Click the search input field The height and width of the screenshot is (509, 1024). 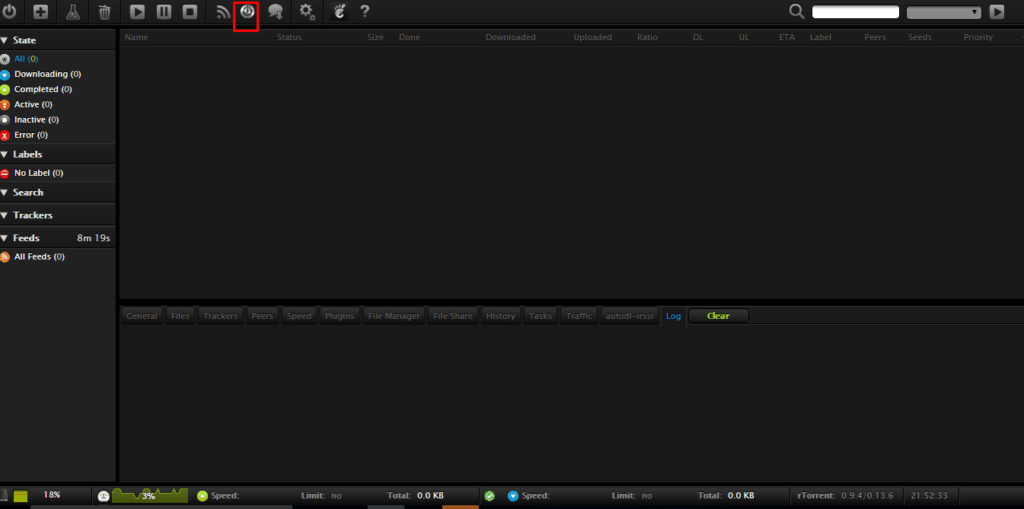[855, 12]
